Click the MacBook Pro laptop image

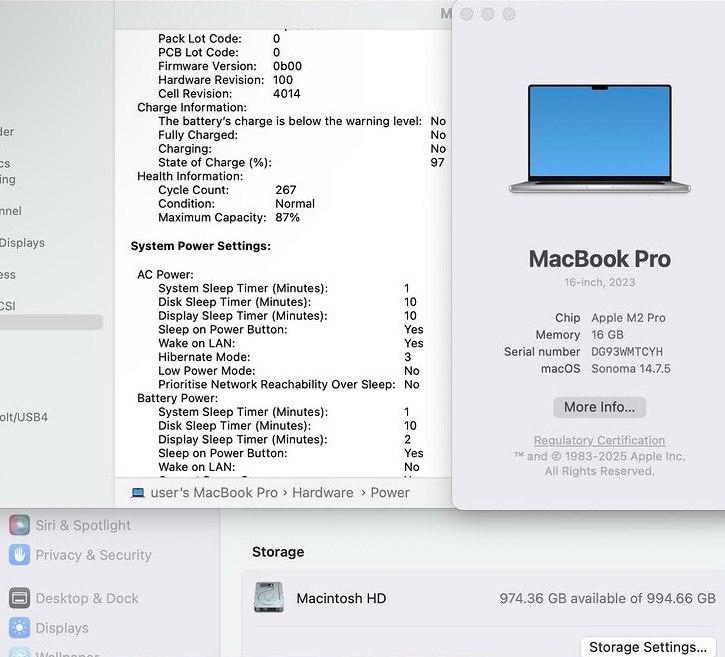600,139
